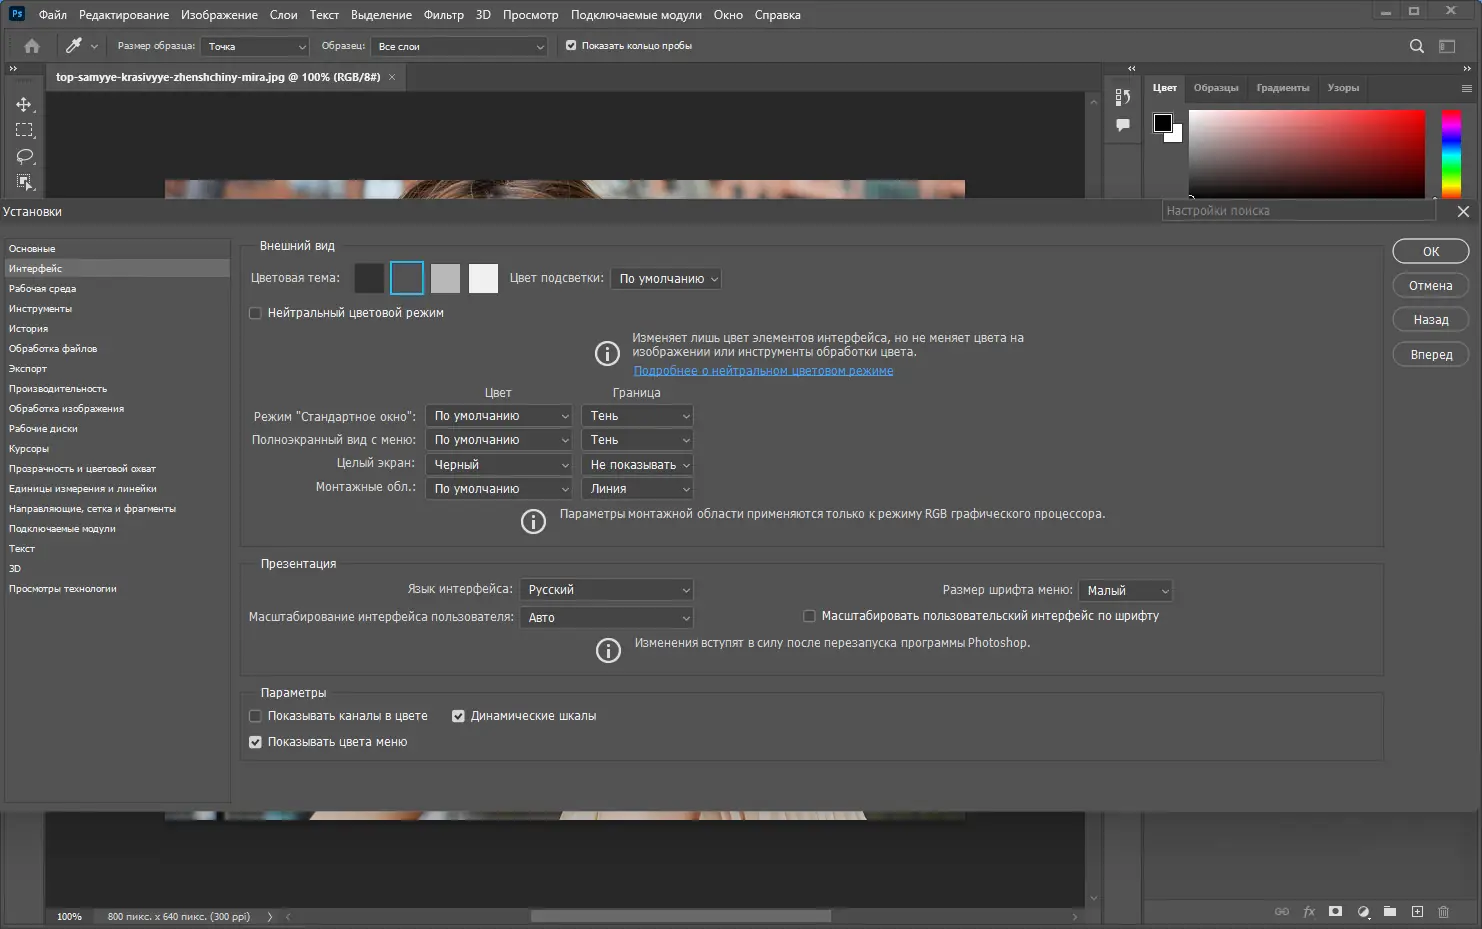Click the foreground color black swatch
Viewport: 1482px width, 929px height.
[1162, 123]
